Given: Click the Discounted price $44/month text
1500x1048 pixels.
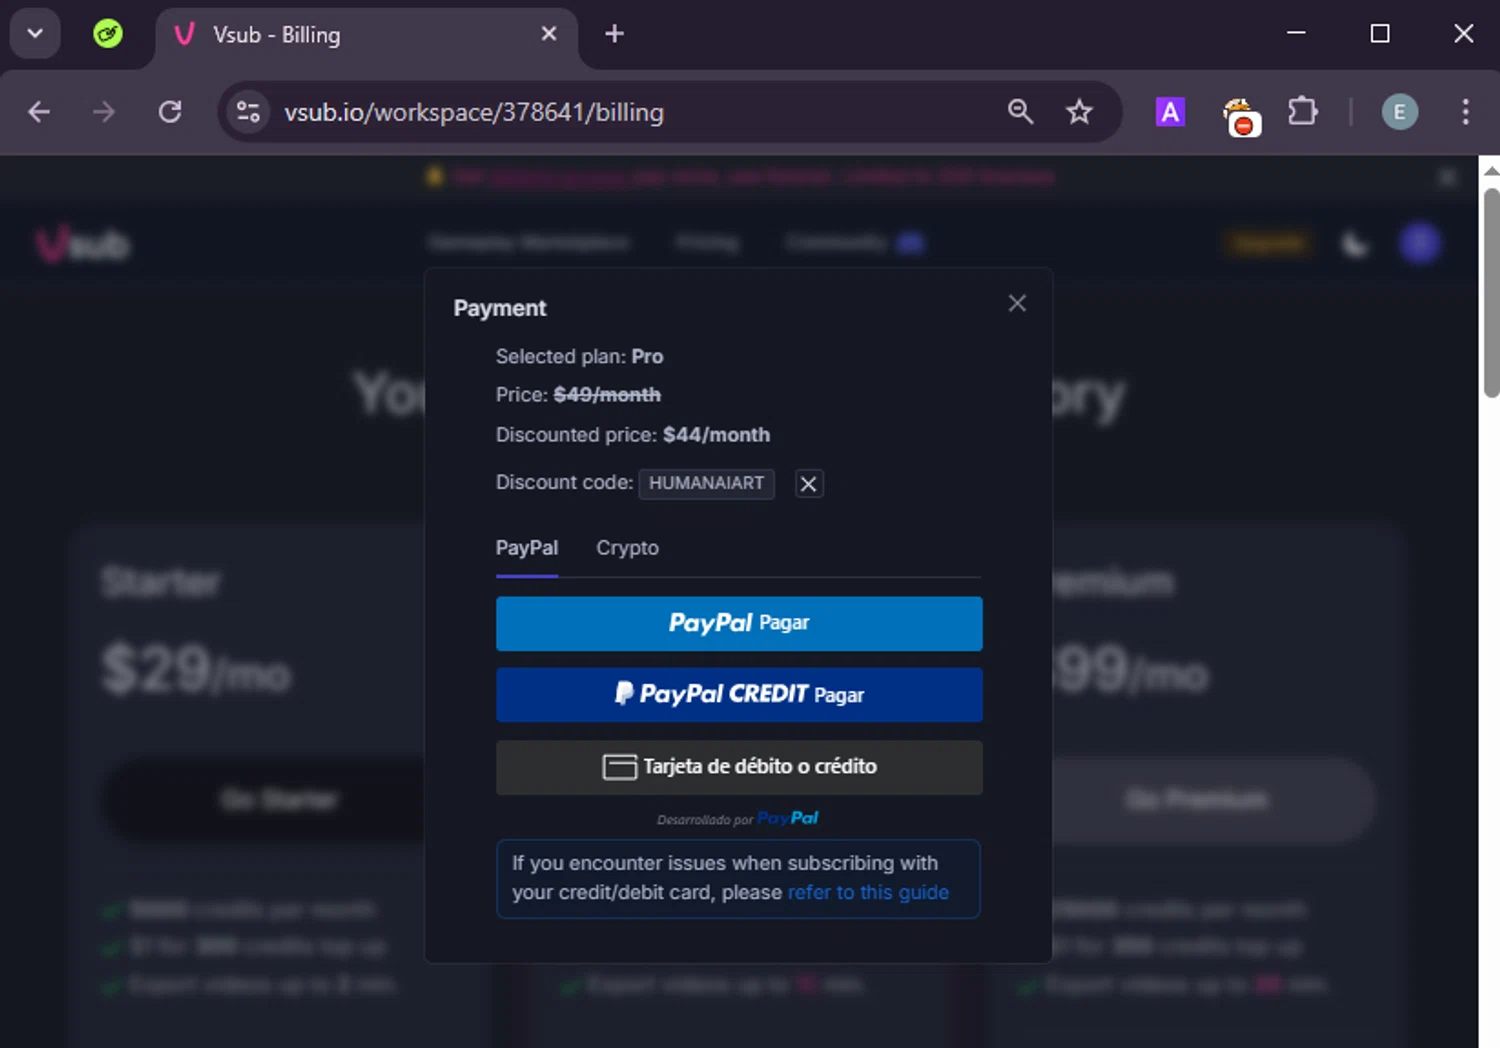Looking at the screenshot, I should click(x=633, y=435).
